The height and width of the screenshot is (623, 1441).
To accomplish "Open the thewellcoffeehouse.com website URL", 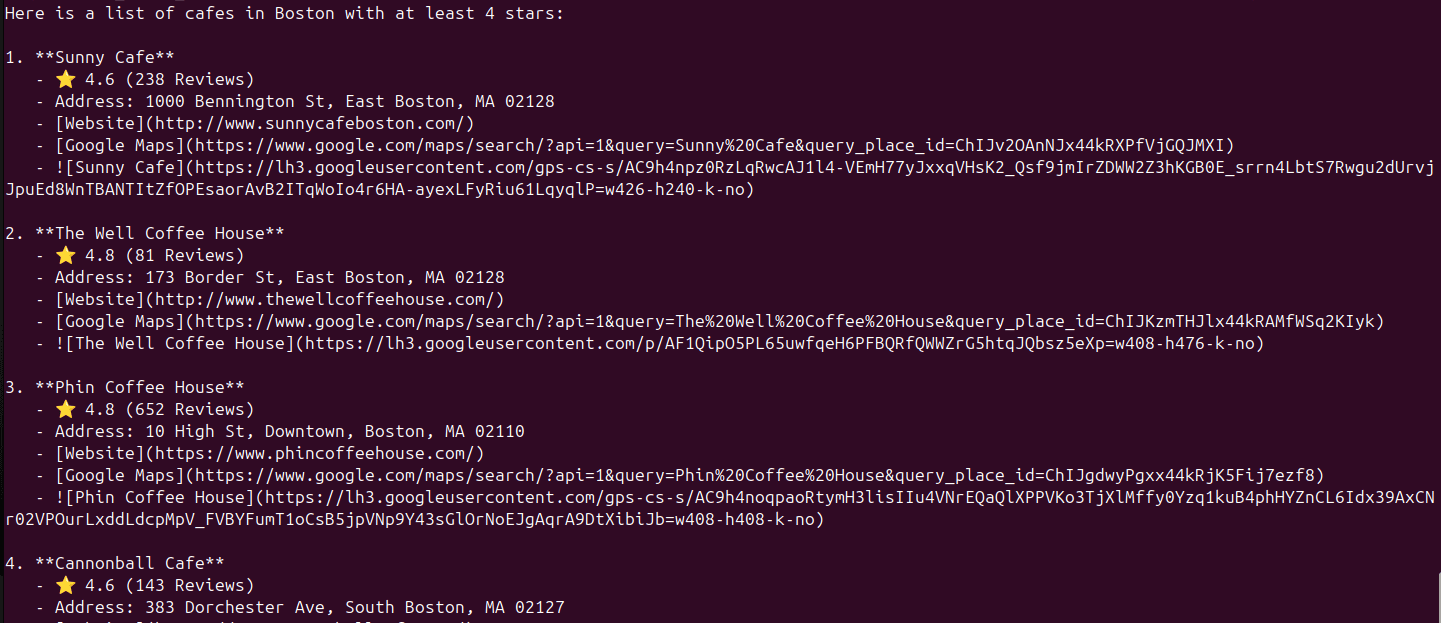I will tap(344, 300).
